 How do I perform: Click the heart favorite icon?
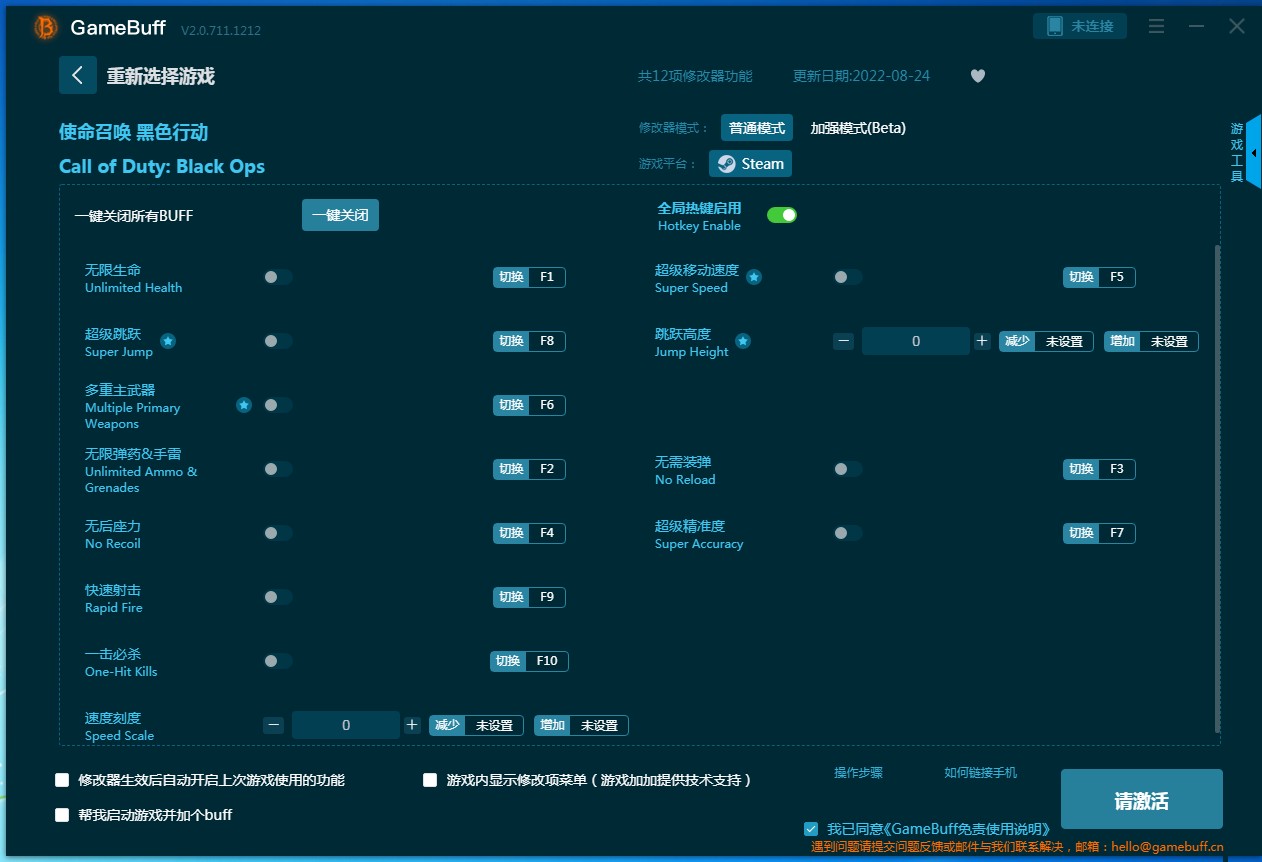coord(978,76)
